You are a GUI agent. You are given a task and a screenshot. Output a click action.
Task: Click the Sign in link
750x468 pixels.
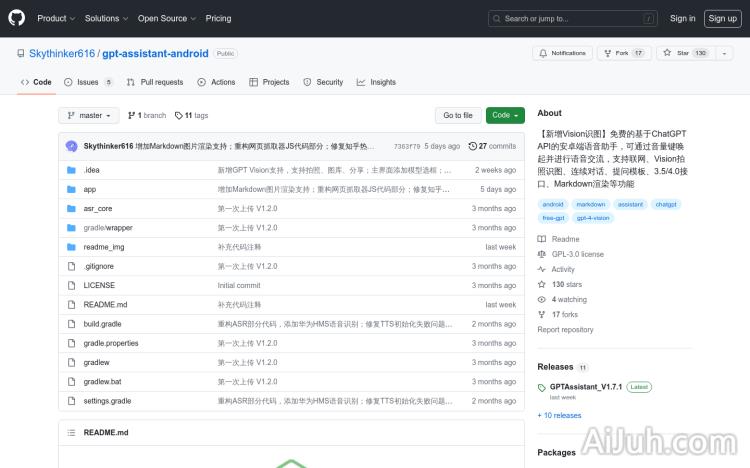[x=683, y=18]
